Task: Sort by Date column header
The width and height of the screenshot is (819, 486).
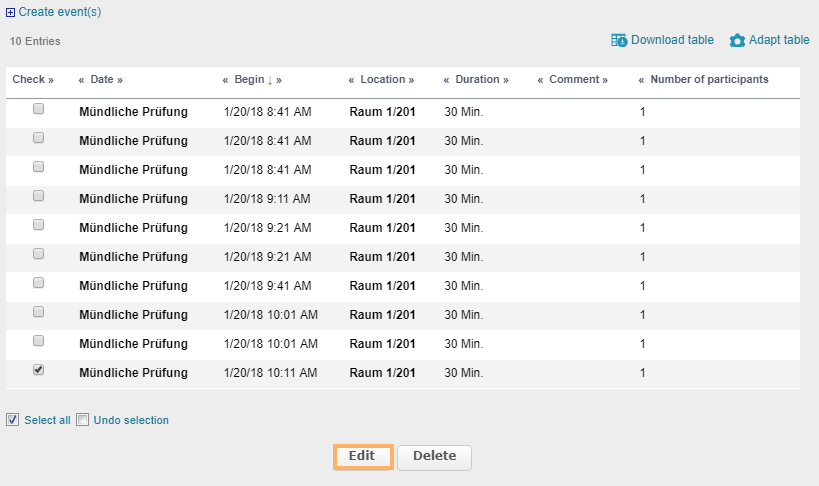Action: tap(102, 80)
